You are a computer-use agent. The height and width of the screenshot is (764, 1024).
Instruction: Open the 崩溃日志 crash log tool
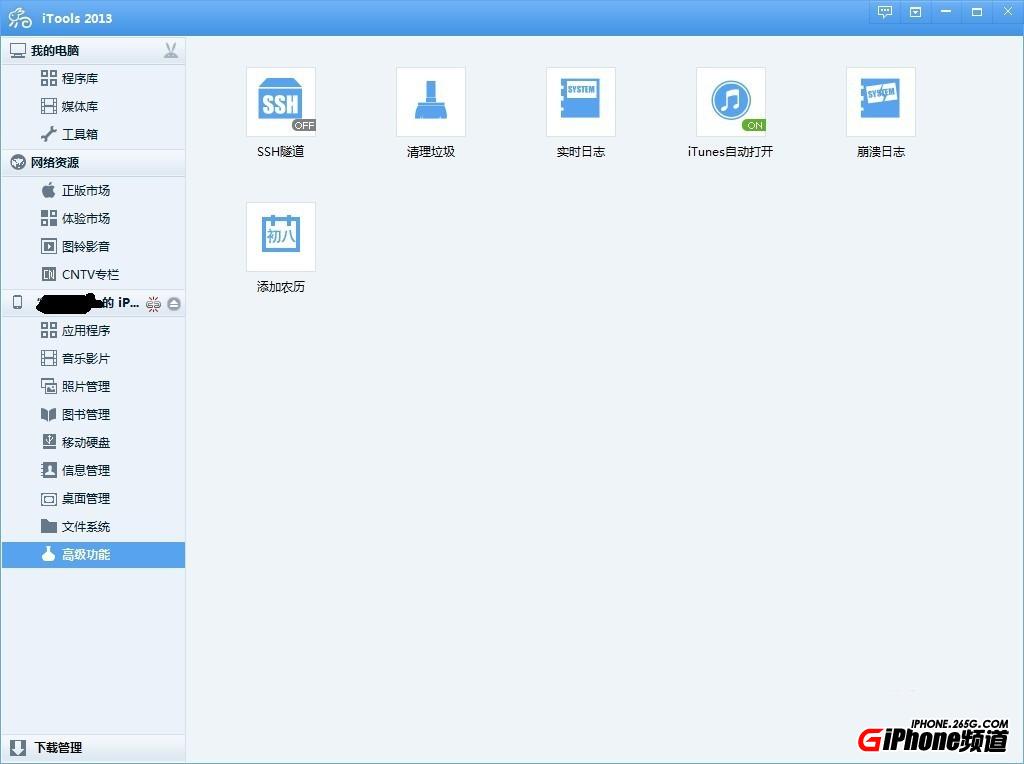click(x=880, y=110)
